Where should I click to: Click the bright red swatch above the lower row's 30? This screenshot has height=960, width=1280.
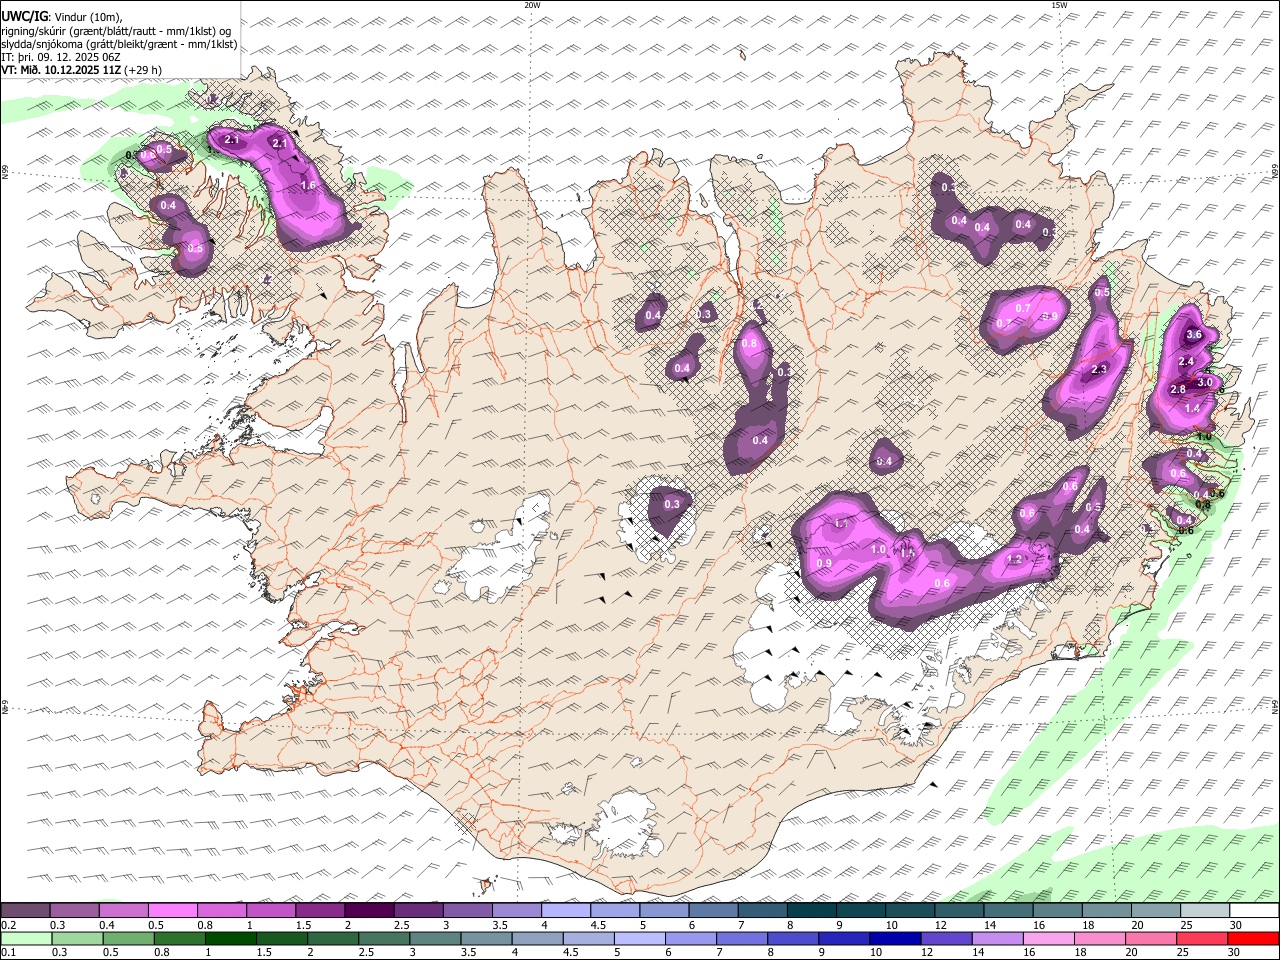(1254, 938)
